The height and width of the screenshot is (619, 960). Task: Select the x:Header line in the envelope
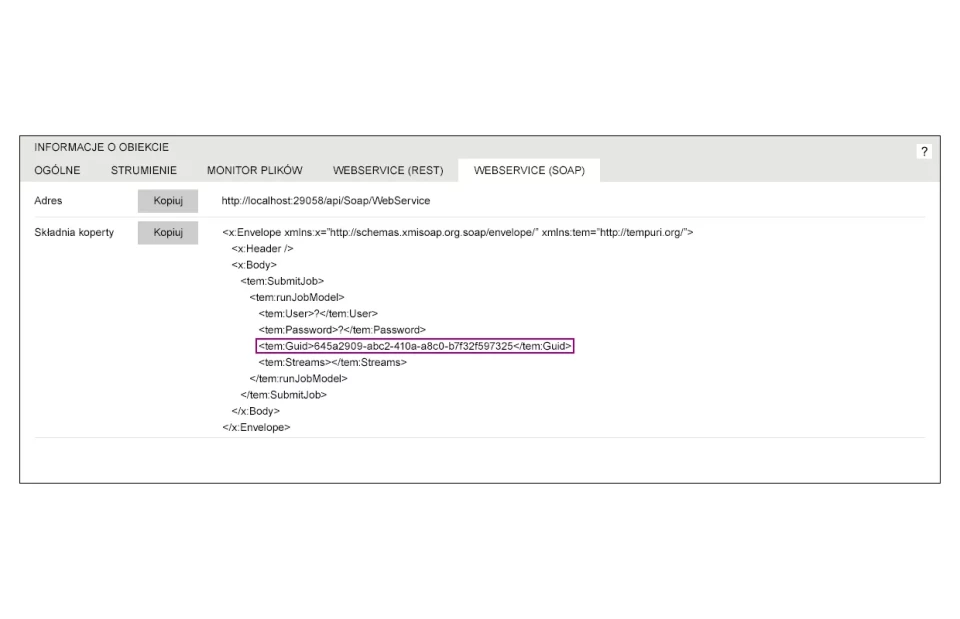pyautogui.click(x=262, y=249)
